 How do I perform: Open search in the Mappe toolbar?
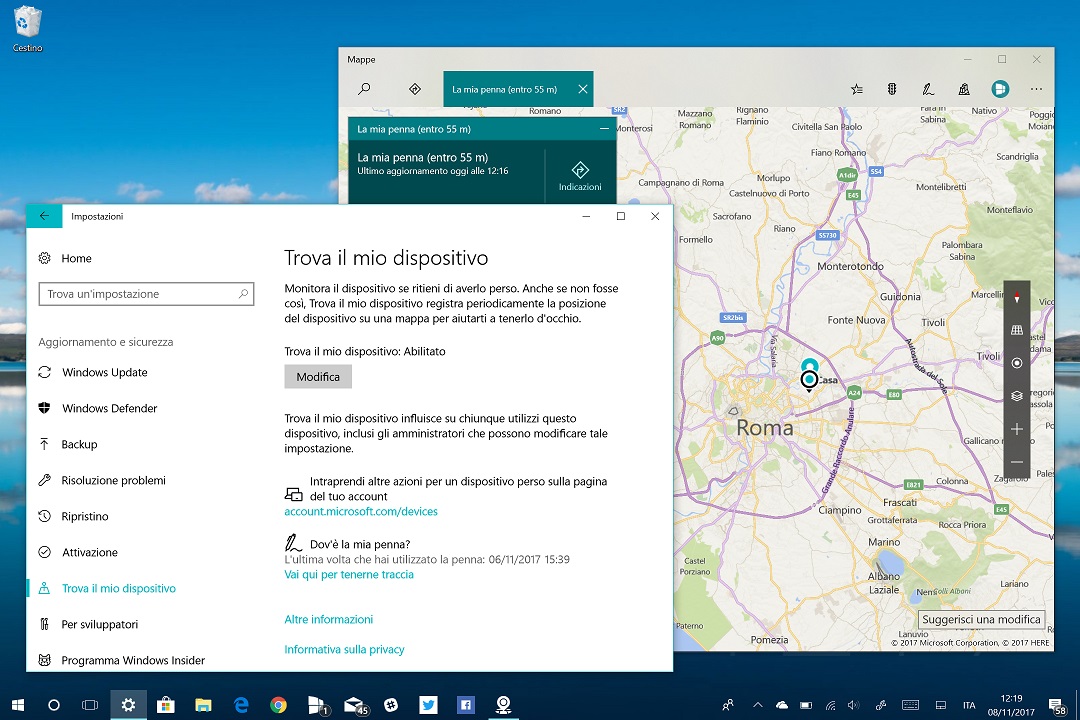[x=364, y=89]
